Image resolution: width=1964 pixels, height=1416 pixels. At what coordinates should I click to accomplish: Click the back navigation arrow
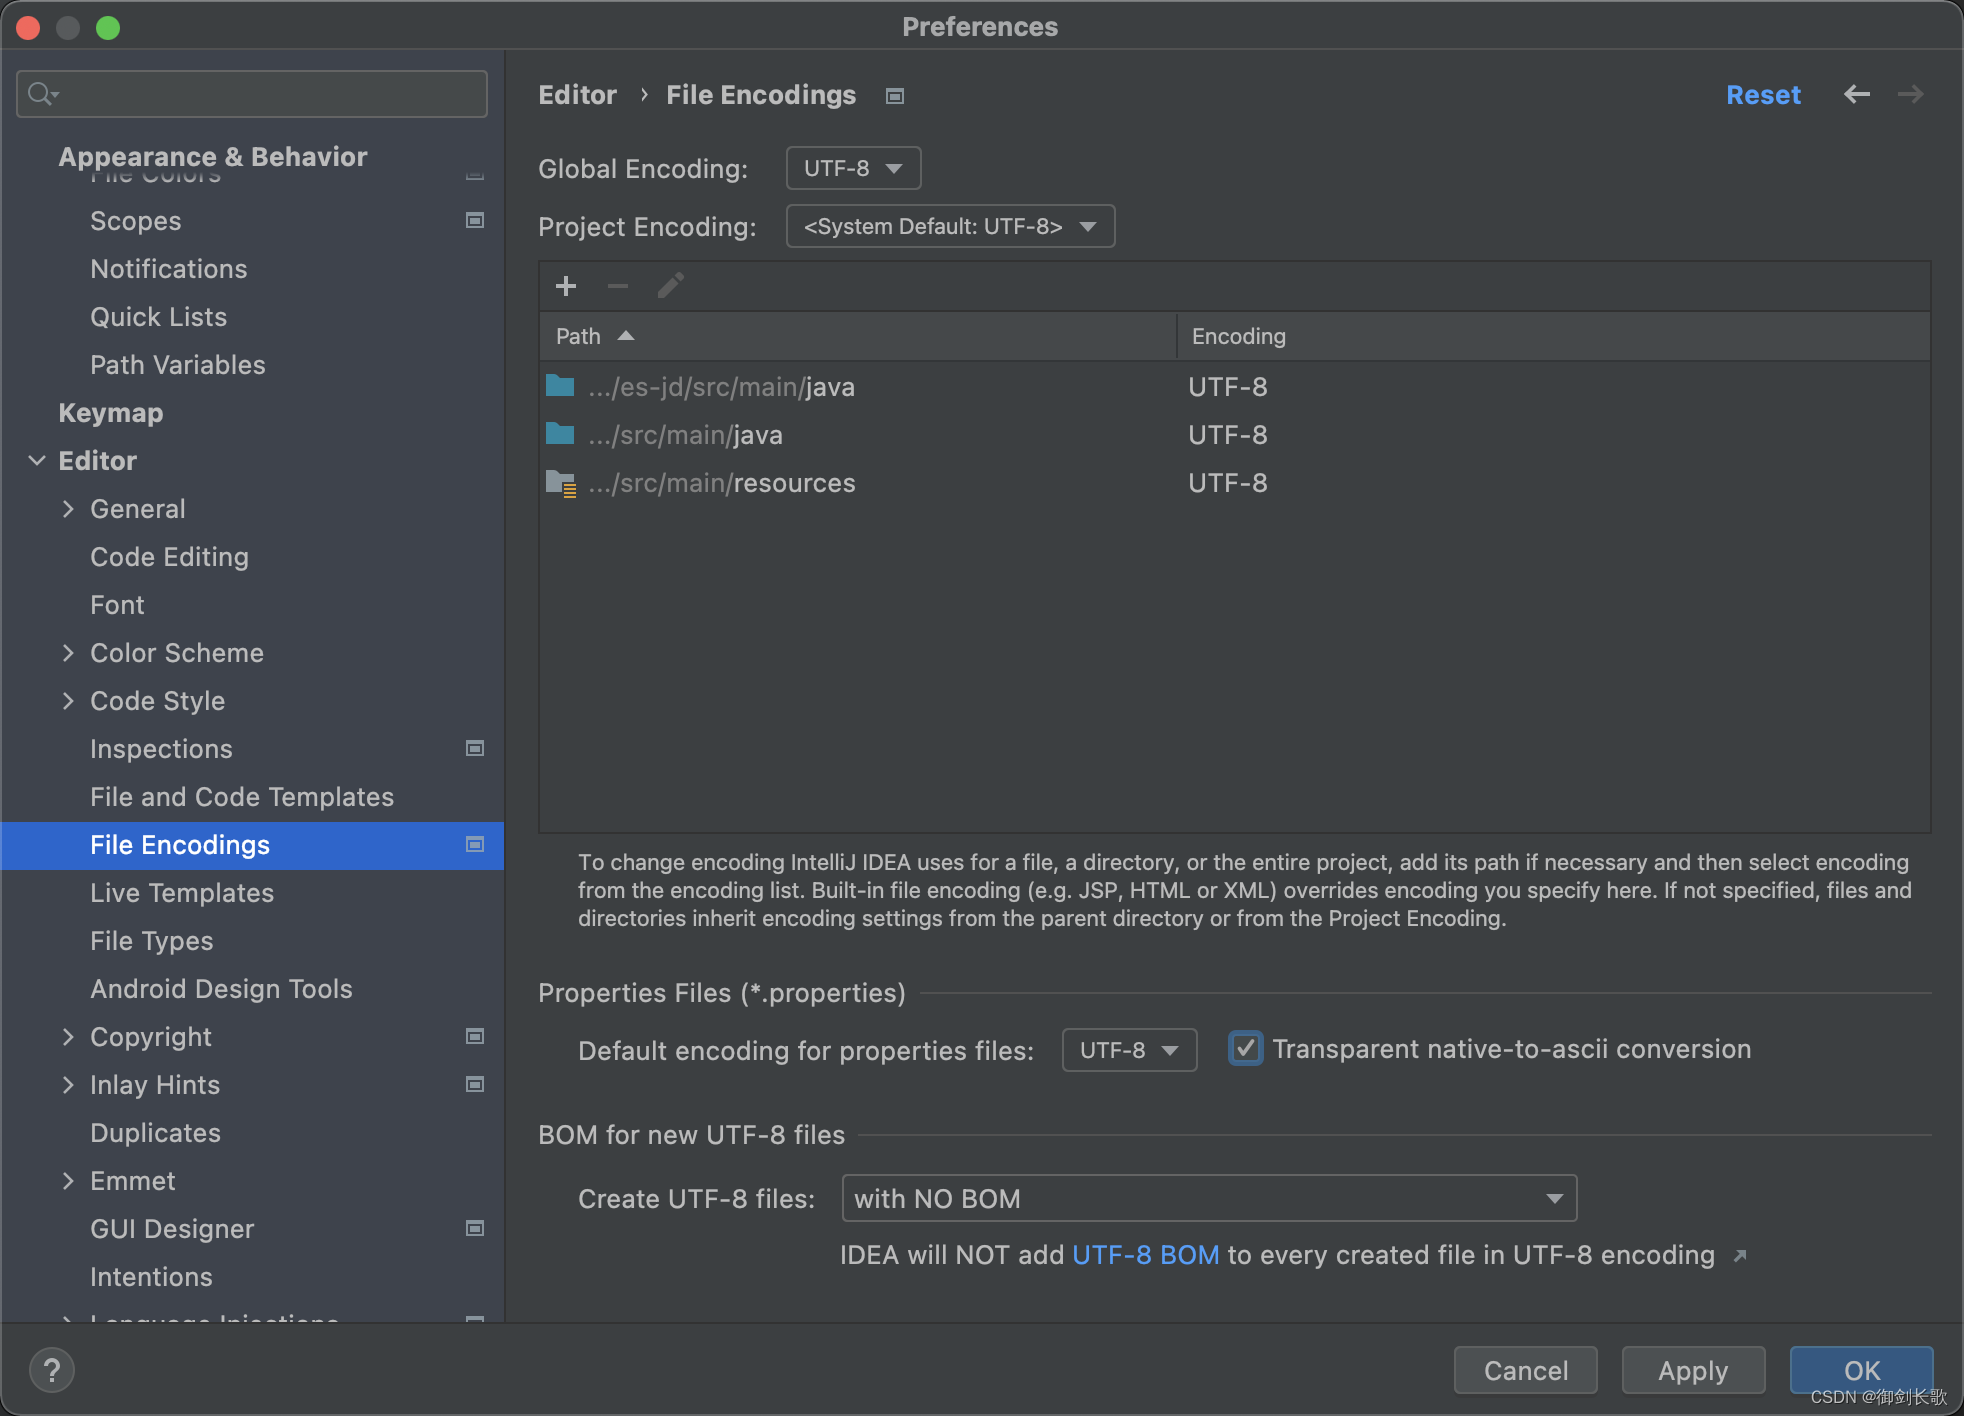1856,94
